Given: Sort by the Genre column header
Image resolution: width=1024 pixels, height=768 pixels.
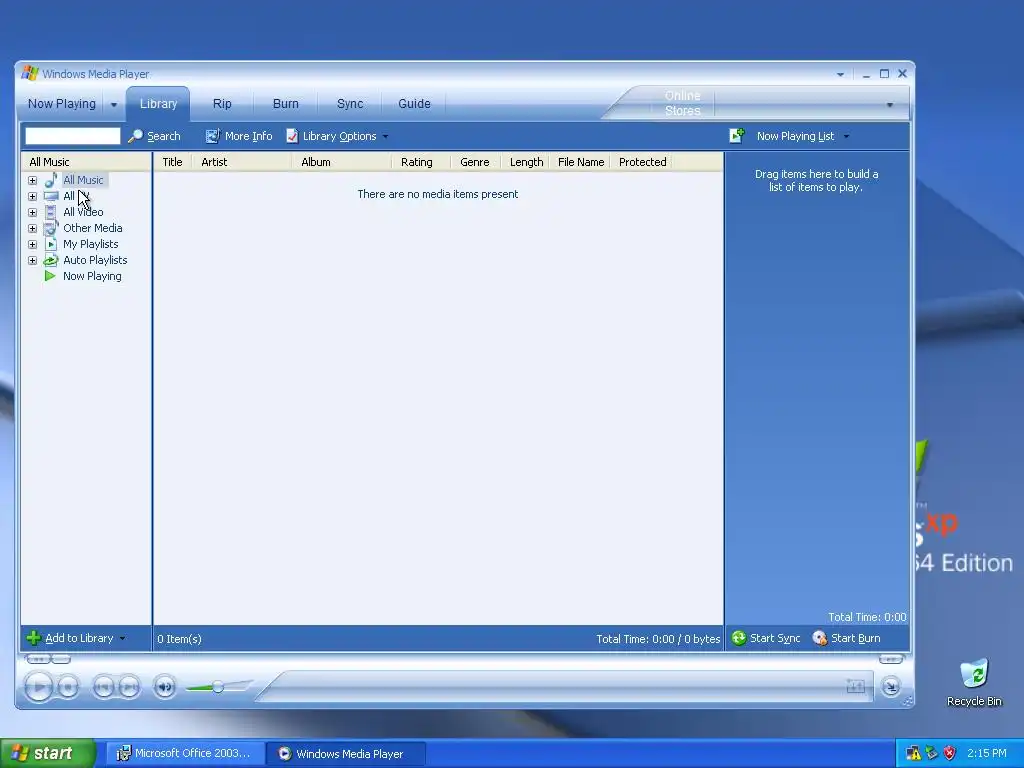Looking at the screenshot, I should pos(475,162).
